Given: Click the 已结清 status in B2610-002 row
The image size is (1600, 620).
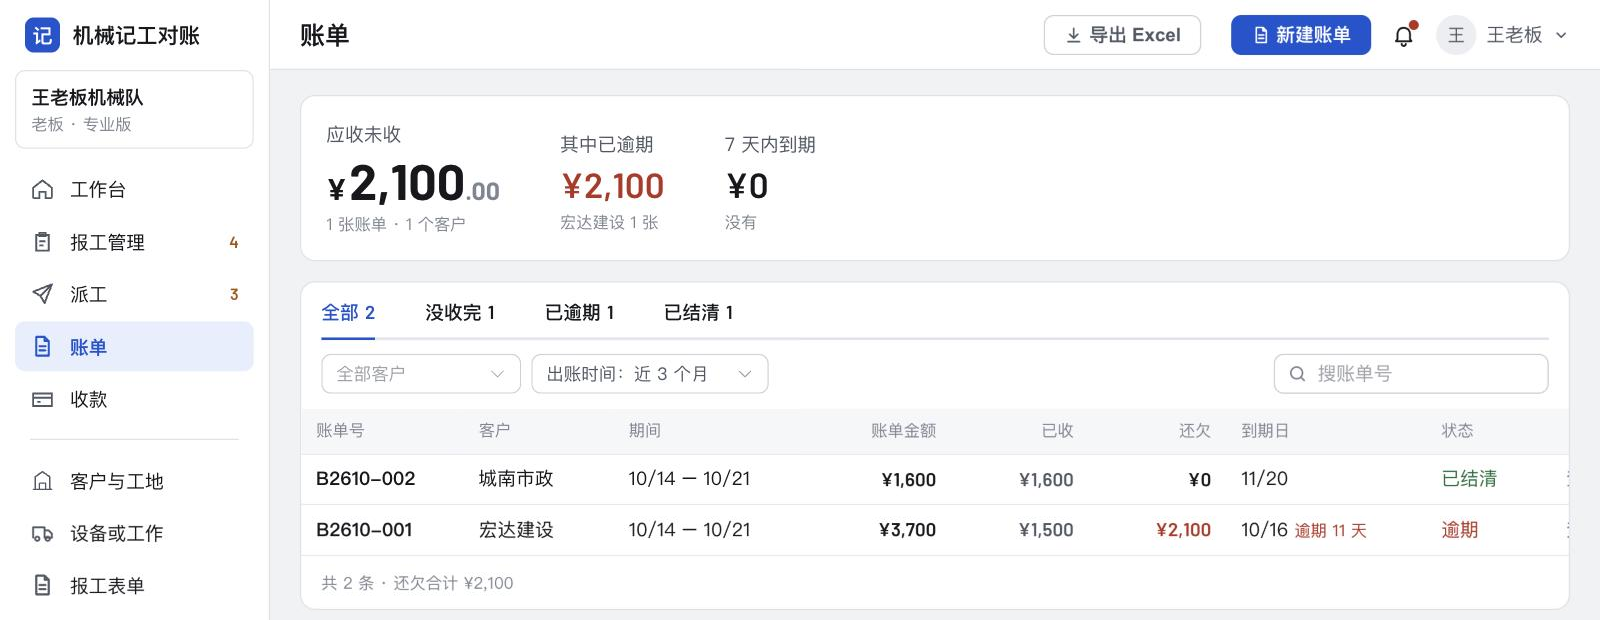Looking at the screenshot, I should (x=1469, y=479).
